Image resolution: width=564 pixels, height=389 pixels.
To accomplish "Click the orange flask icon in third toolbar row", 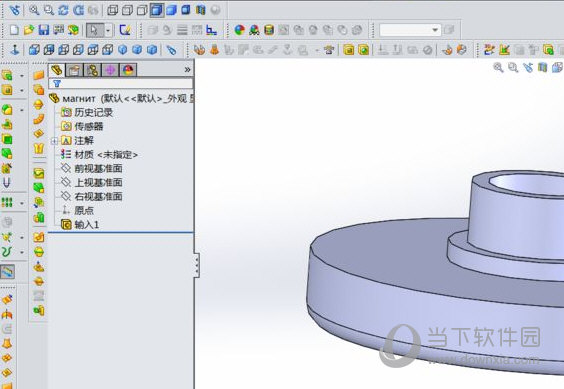I will [214, 50].
